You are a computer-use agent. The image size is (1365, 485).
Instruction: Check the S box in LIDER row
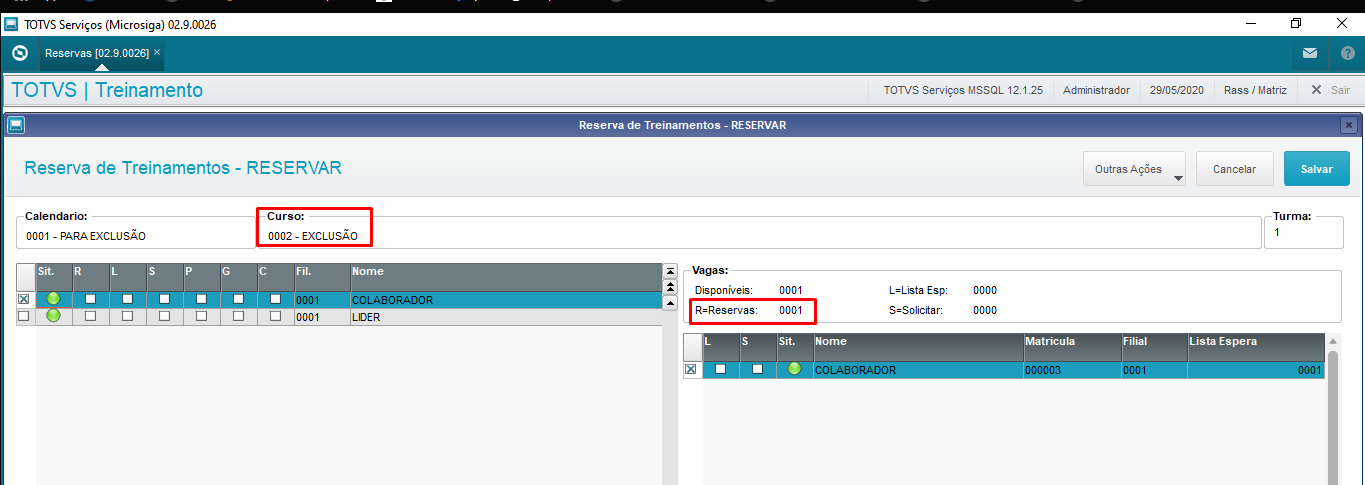click(164, 316)
